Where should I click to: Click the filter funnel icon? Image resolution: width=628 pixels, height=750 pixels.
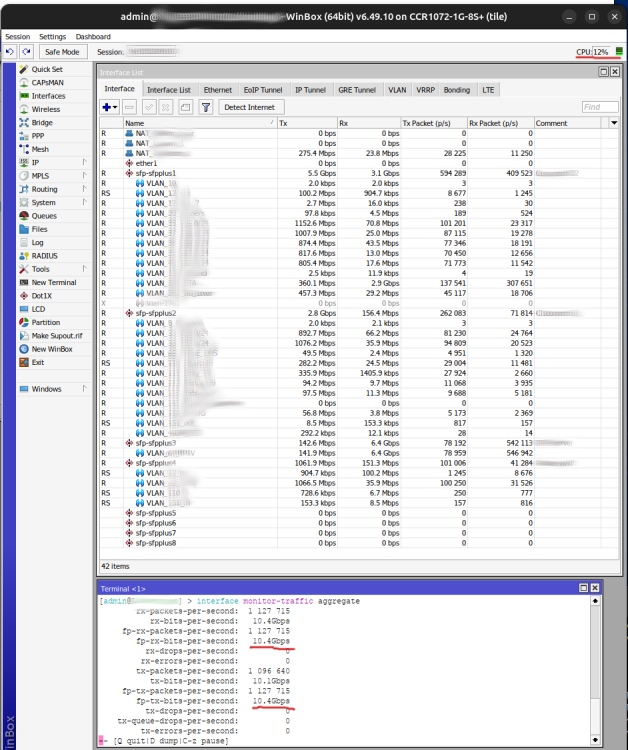(x=206, y=107)
